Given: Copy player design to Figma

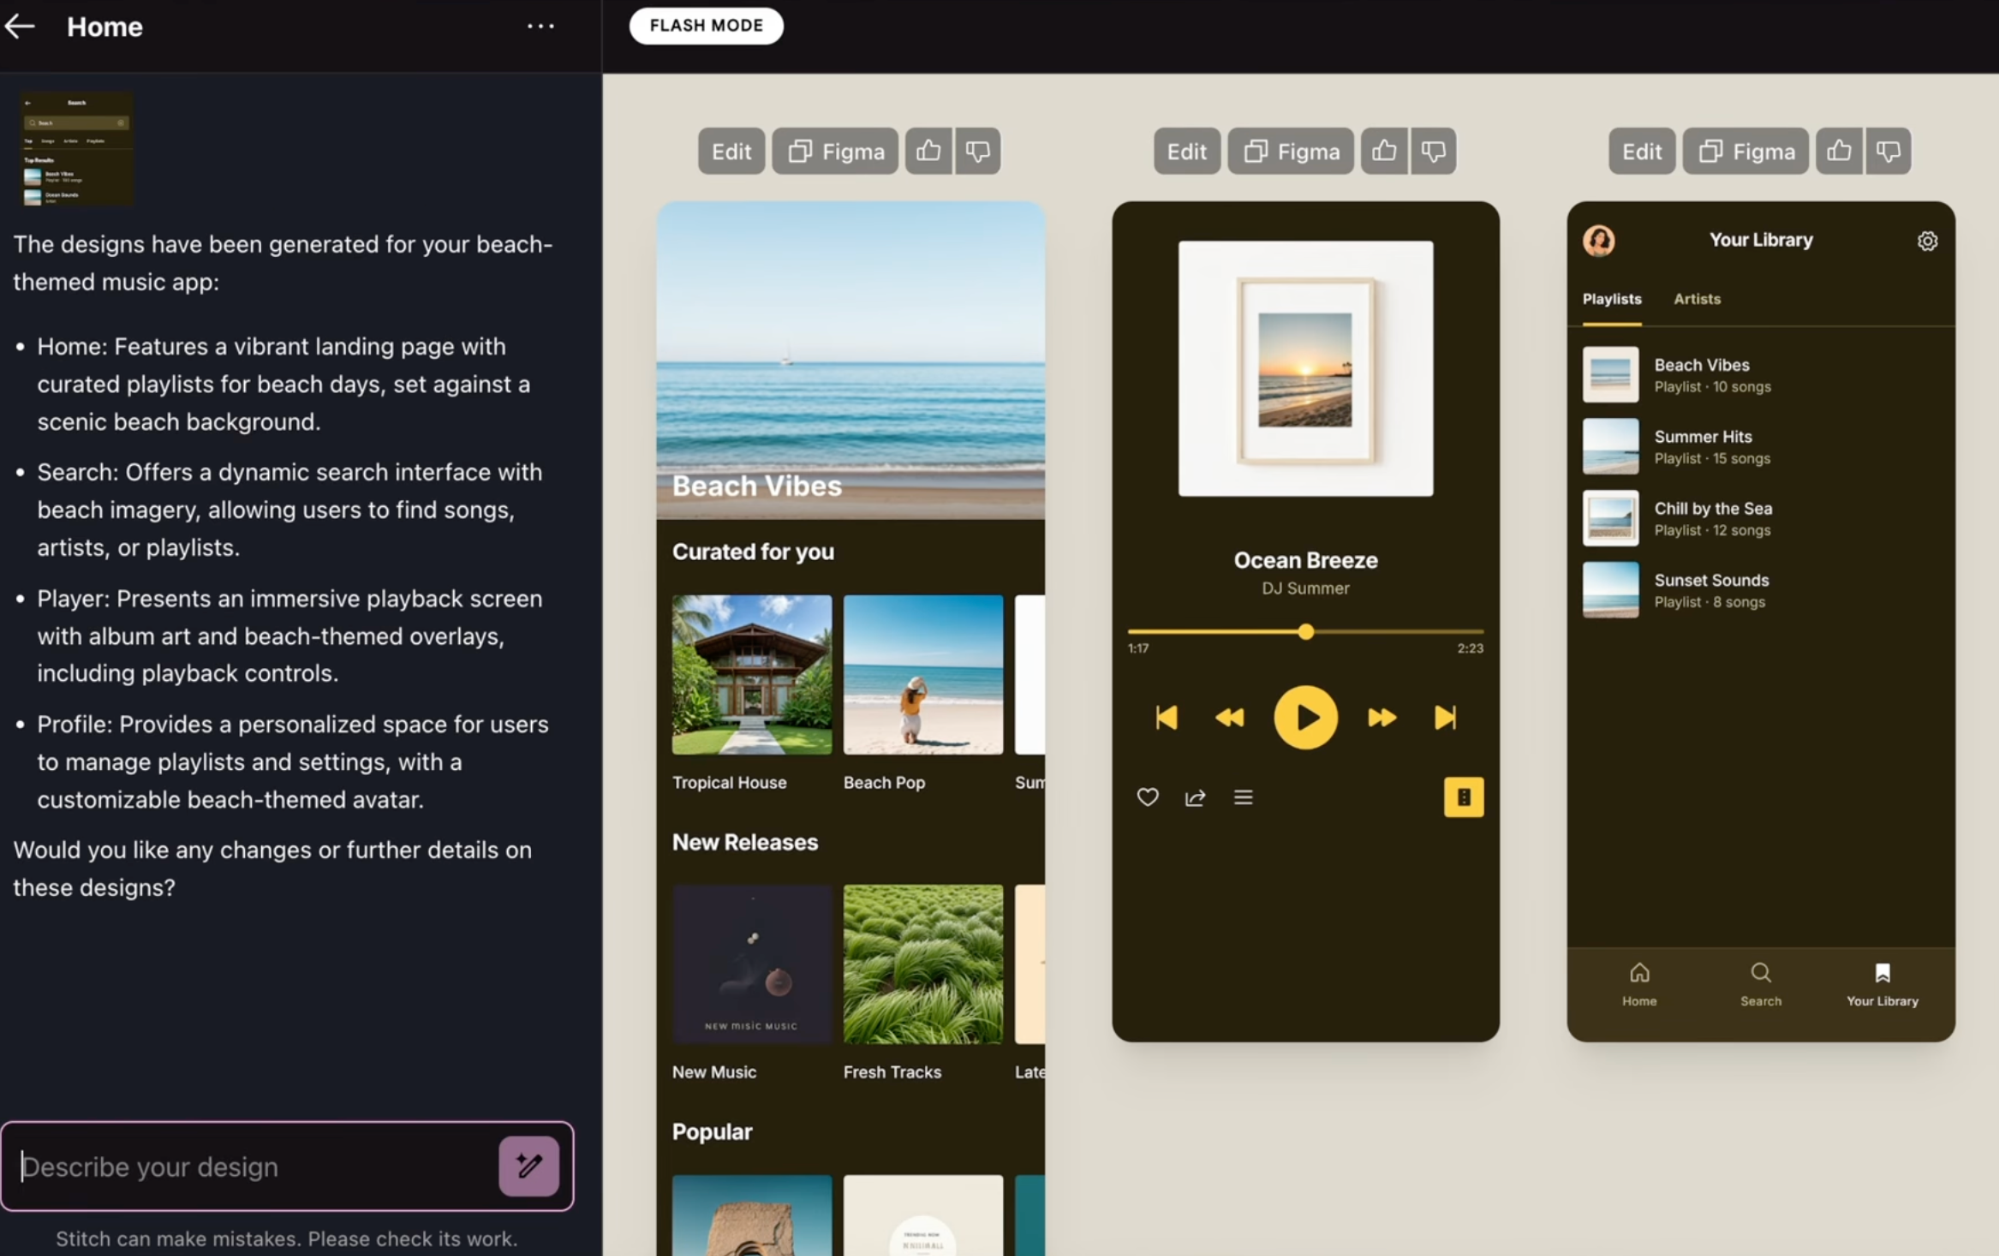Looking at the screenshot, I should tap(1290, 151).
